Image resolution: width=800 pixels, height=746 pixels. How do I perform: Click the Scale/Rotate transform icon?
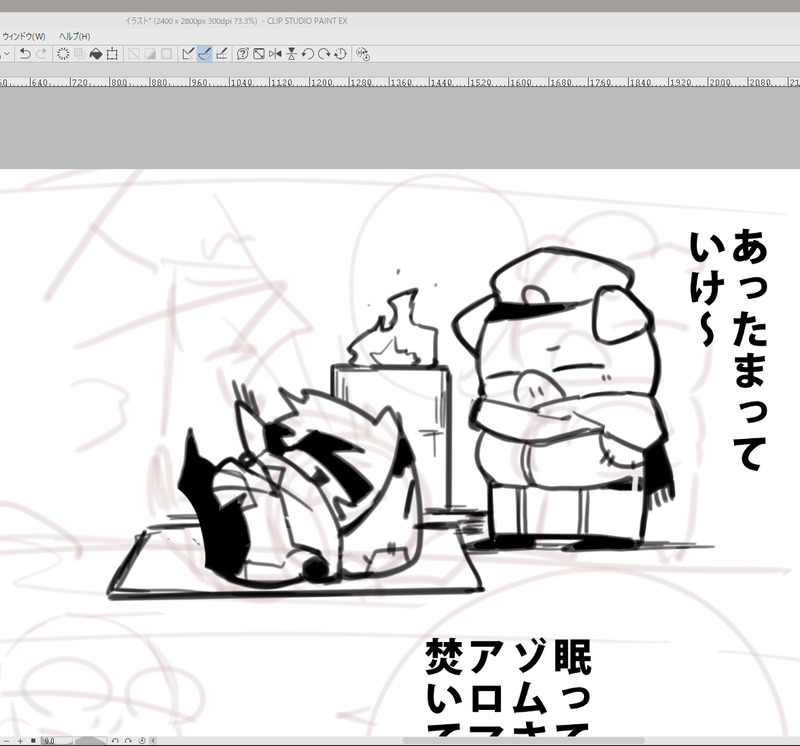(x=112, y=54)
